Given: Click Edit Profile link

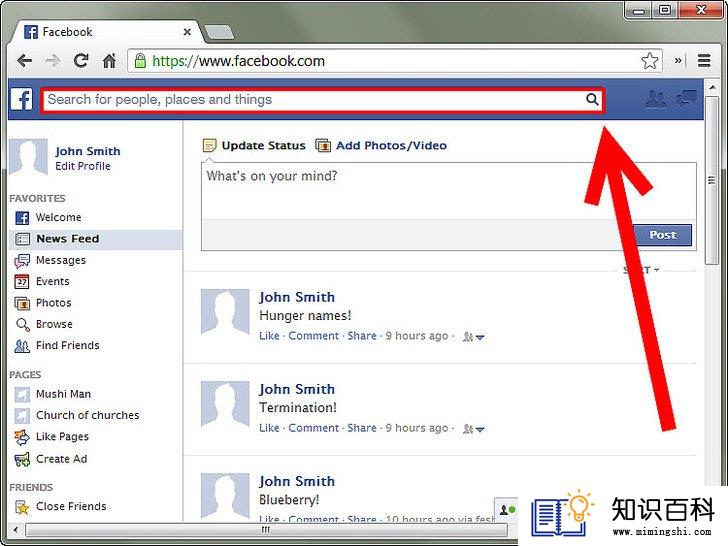Looking at the screenshot, I should [83, 166].
